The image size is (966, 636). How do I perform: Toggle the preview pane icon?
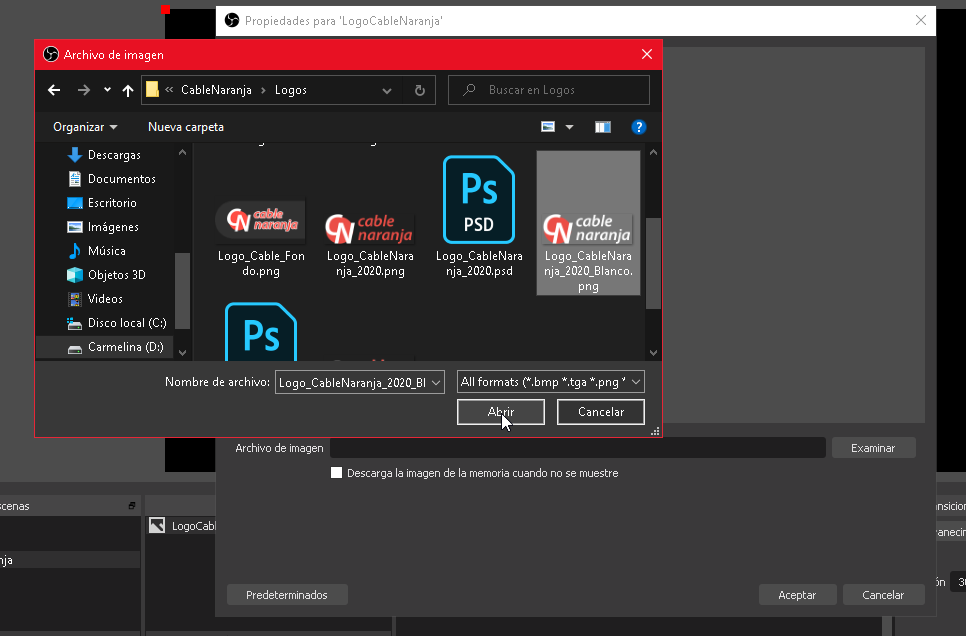point(603,127)
